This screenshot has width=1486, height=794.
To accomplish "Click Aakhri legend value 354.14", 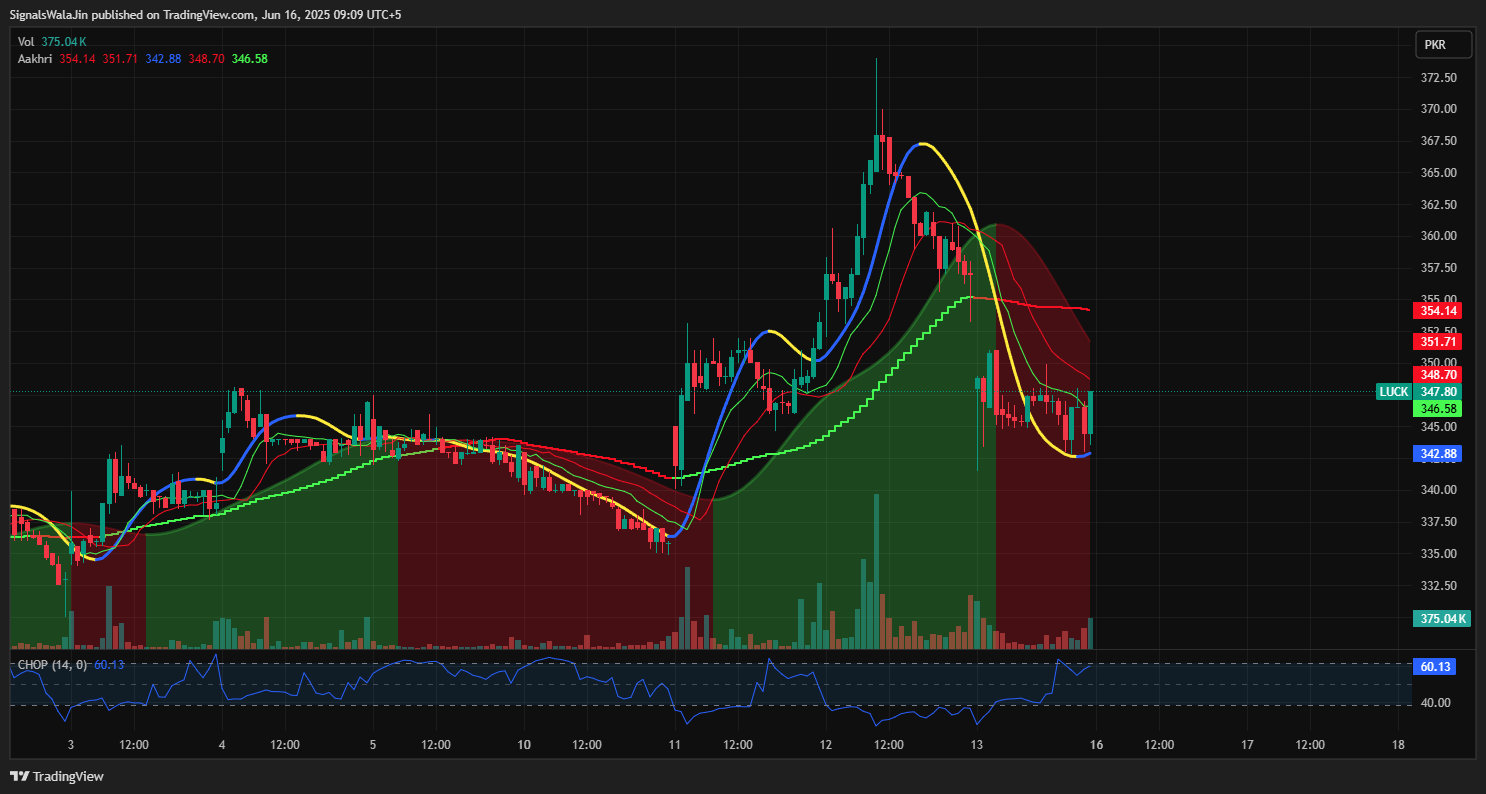I will [x=77, y=59].
